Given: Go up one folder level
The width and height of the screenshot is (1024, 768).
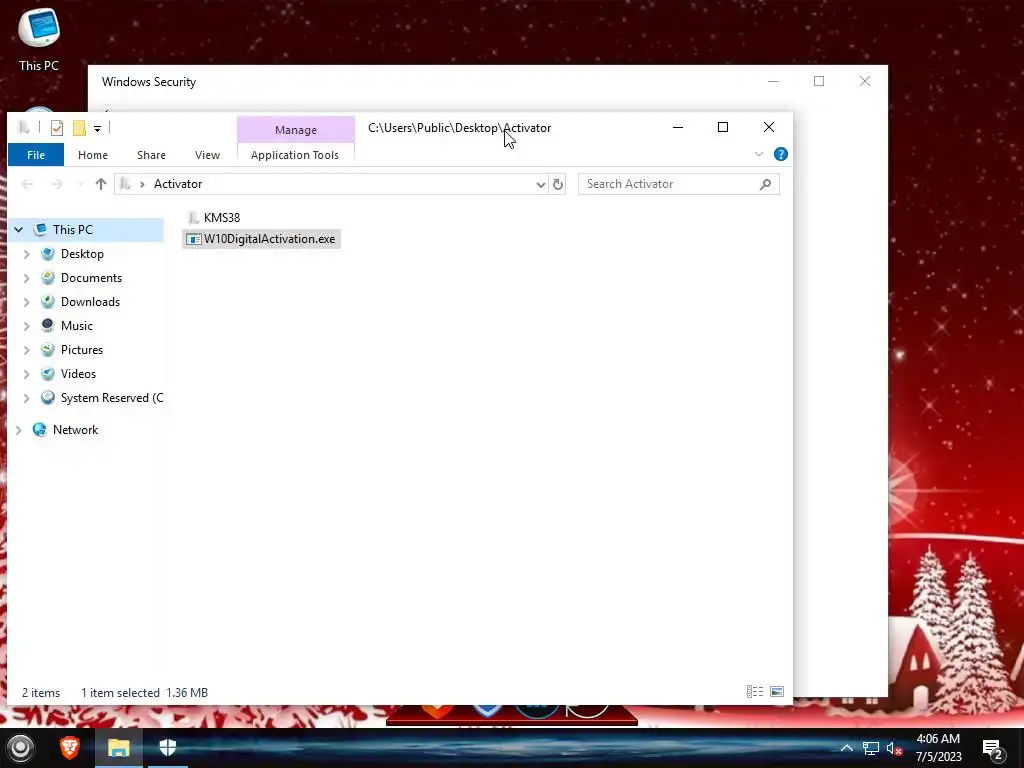Looking at the screenshot, I should point(101,184).
